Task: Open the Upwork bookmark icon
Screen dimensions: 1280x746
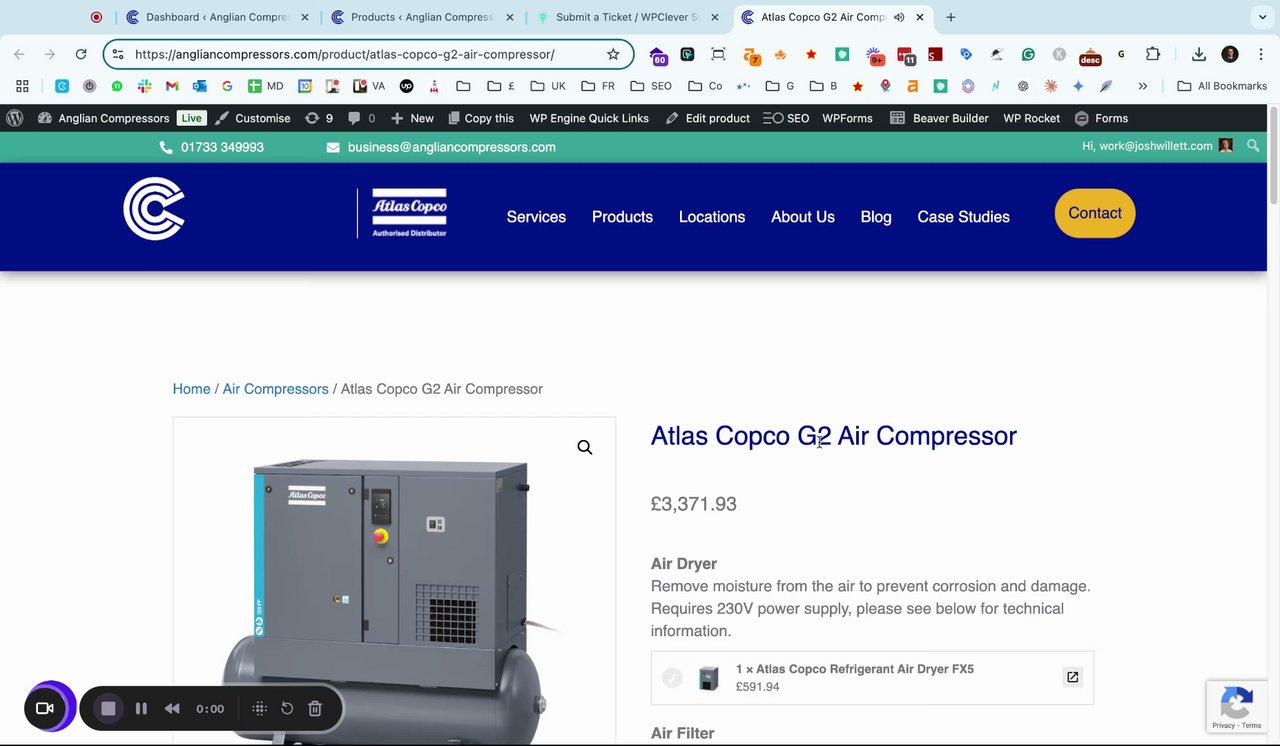Action: [406, 86]
